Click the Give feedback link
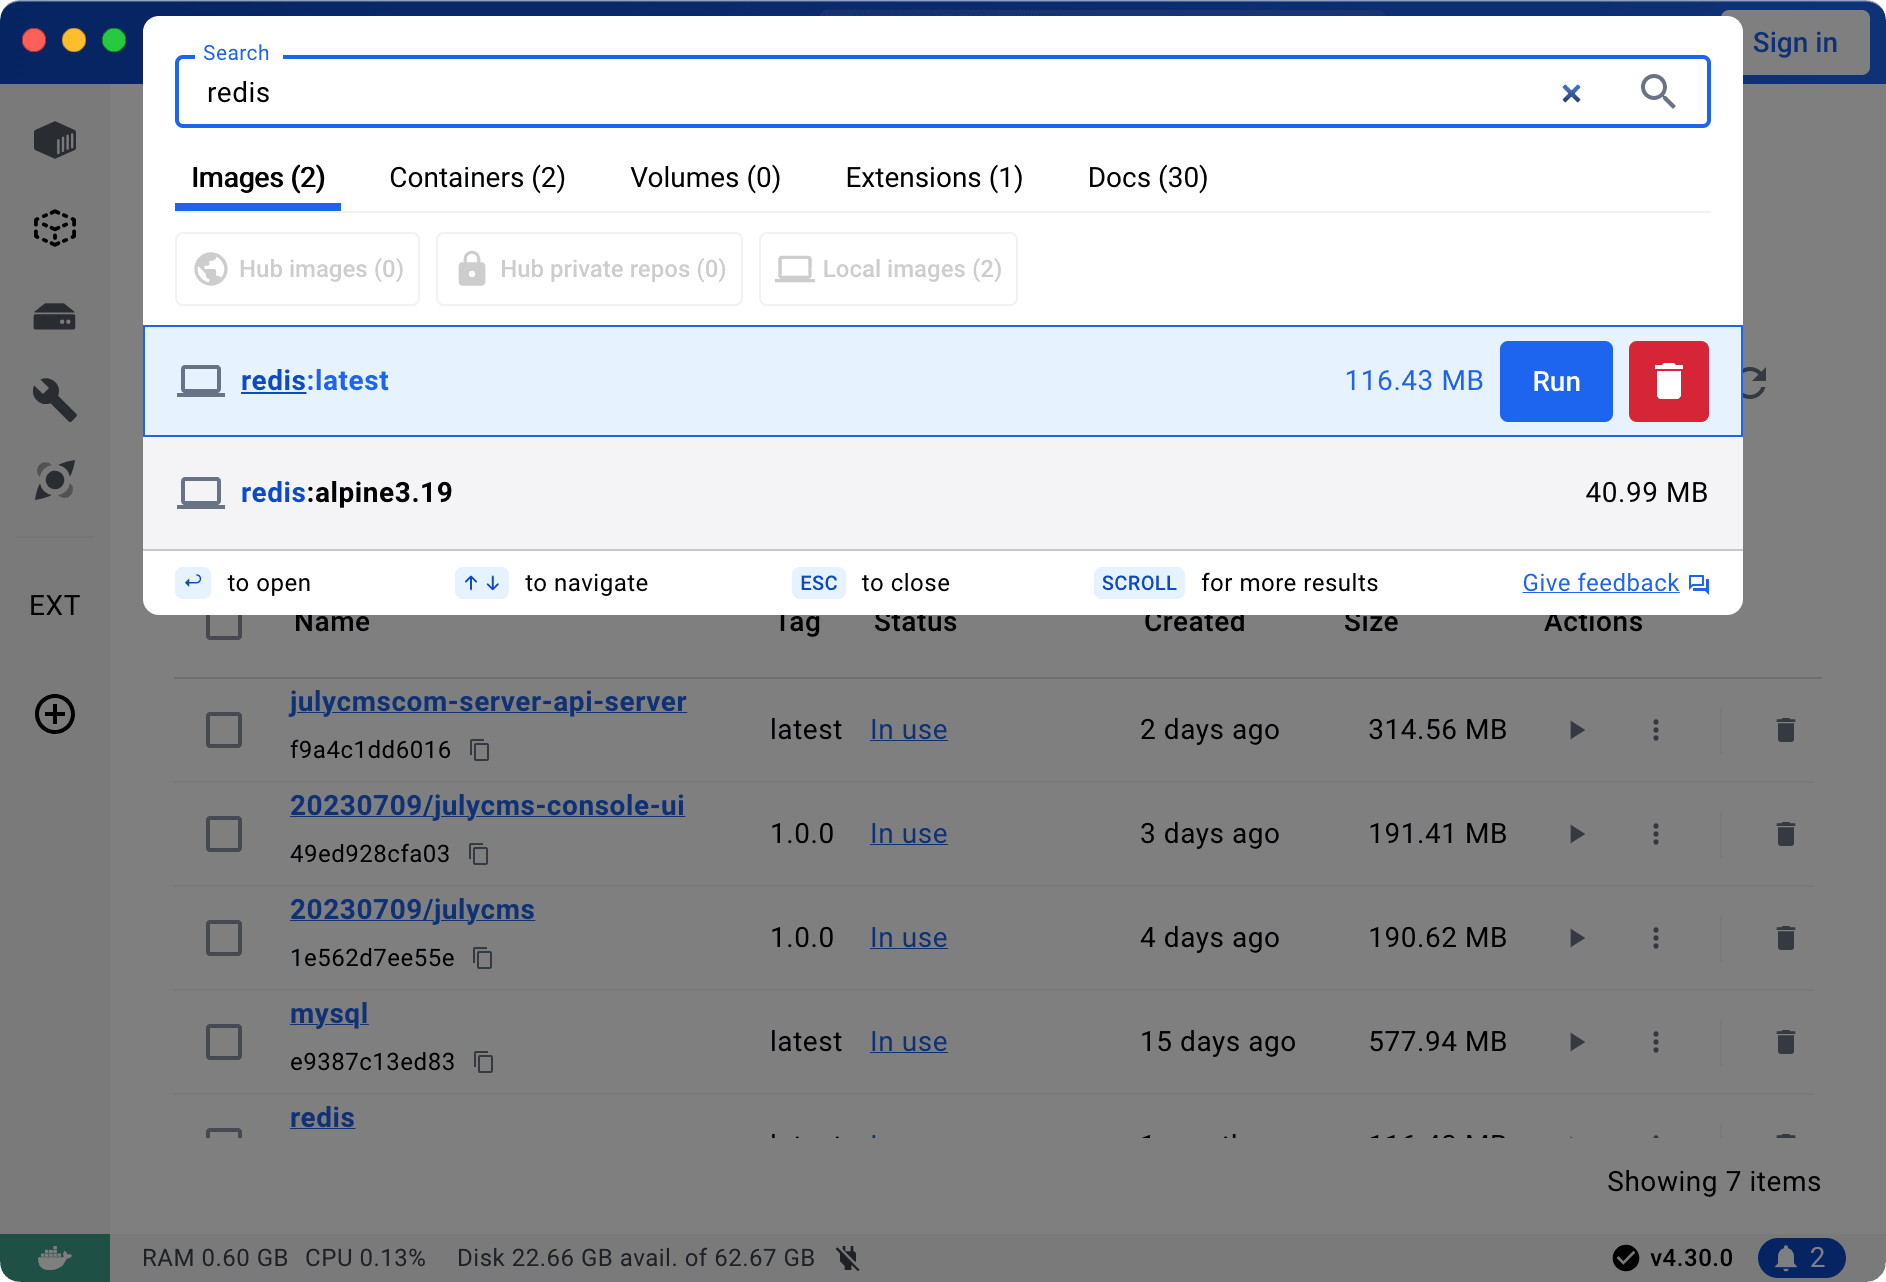This screenshot has width=1886, height=1282. pyautogui.click(x=1615, y=583)
